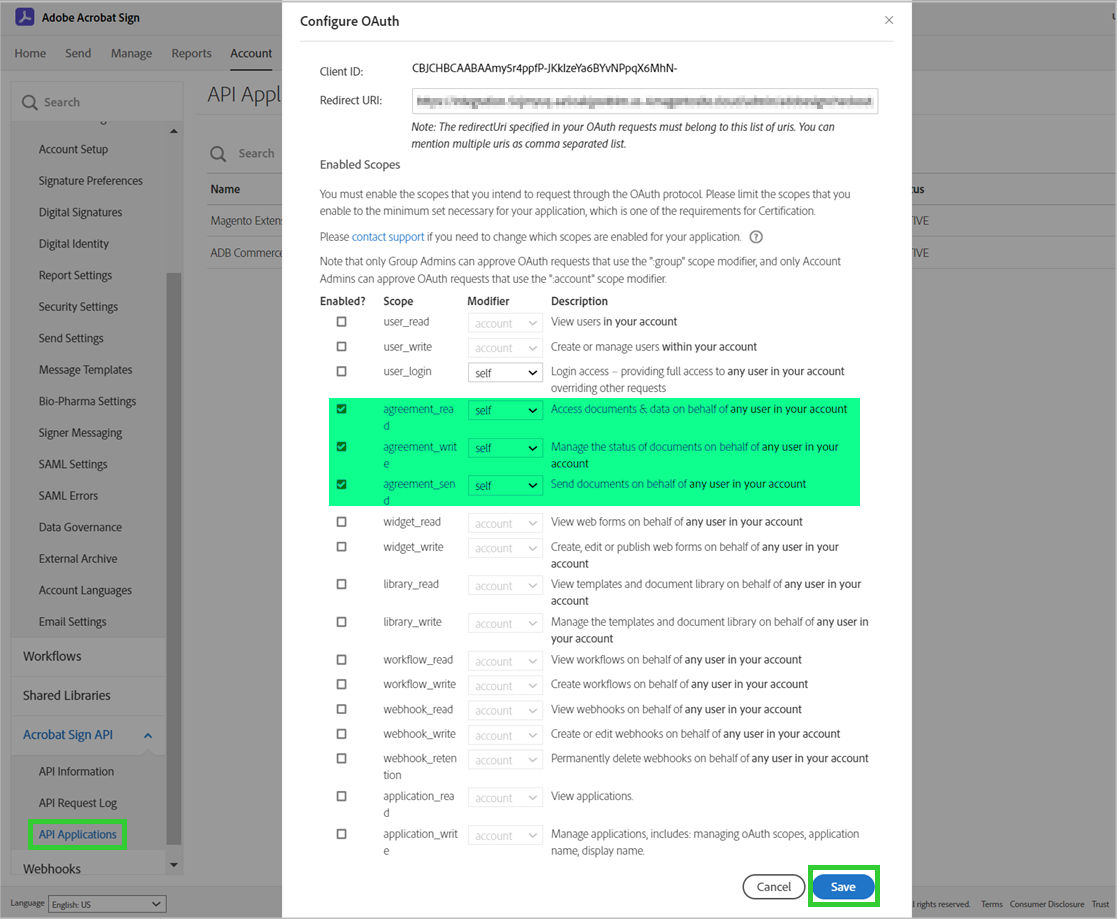The height and width of the screenshot is (919, 1117).
Task: Select the Client ID value text
Action: tap(544, 68)
